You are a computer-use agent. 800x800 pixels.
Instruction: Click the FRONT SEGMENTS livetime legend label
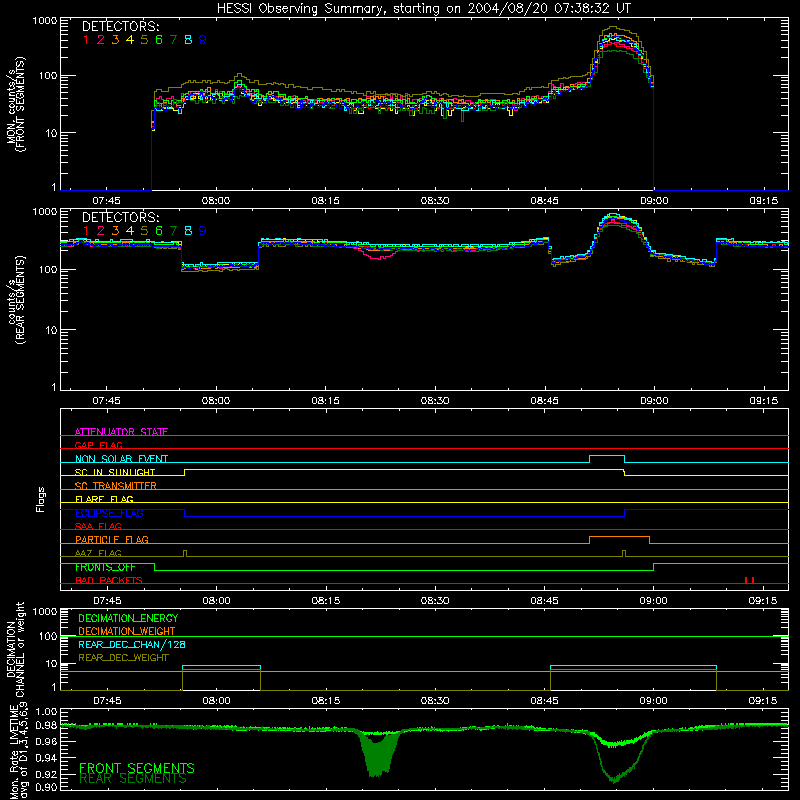point(137,768)
